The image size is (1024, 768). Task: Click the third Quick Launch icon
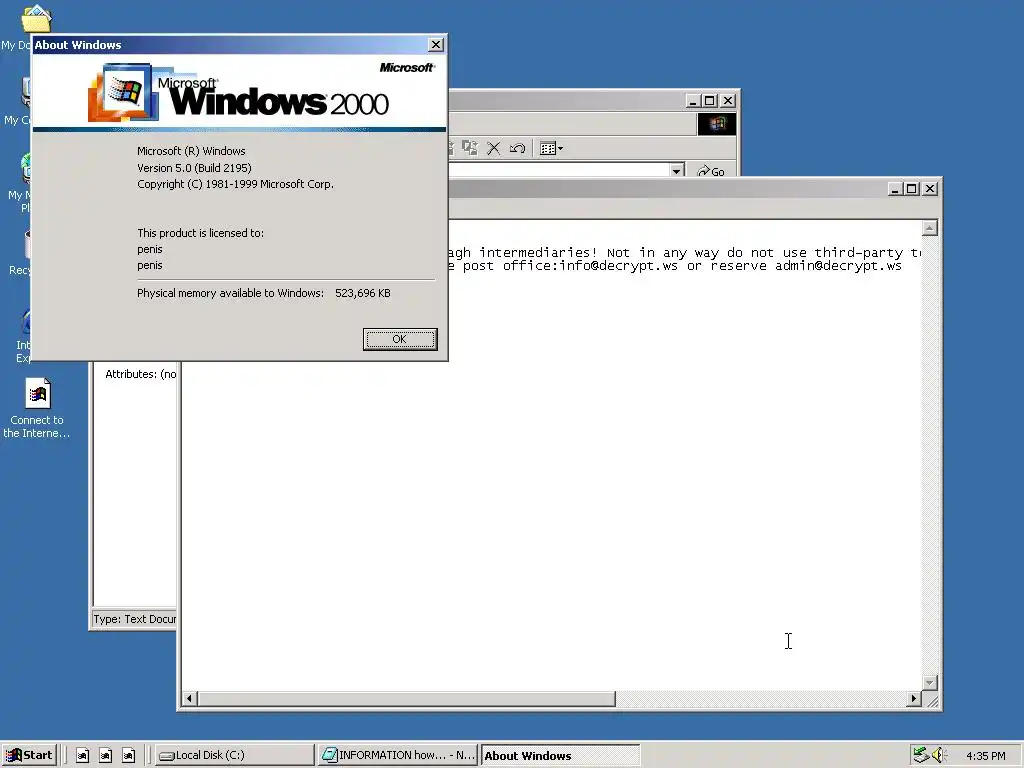coord(129,756)
